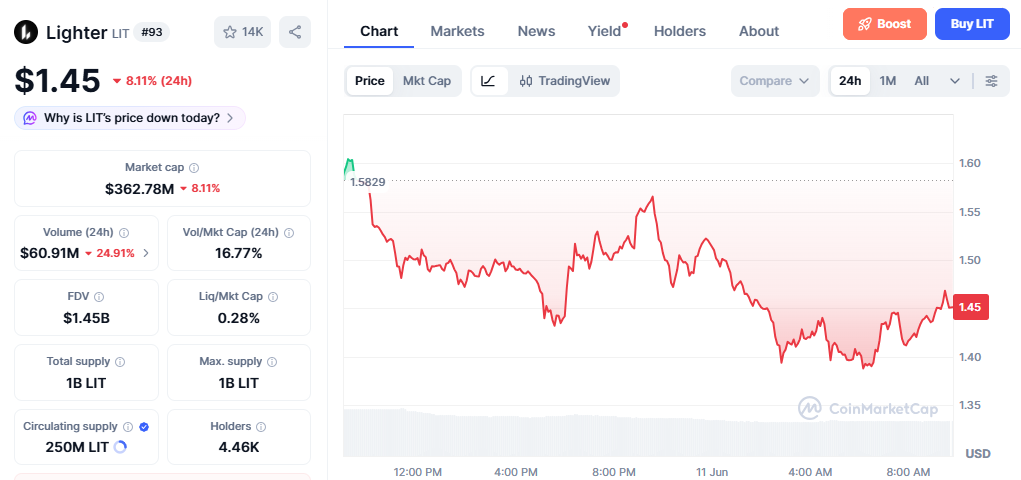Click the 250M LIT circulating supply value
The width and height of the screenshot is (1021, 480).
pos(77,447)
